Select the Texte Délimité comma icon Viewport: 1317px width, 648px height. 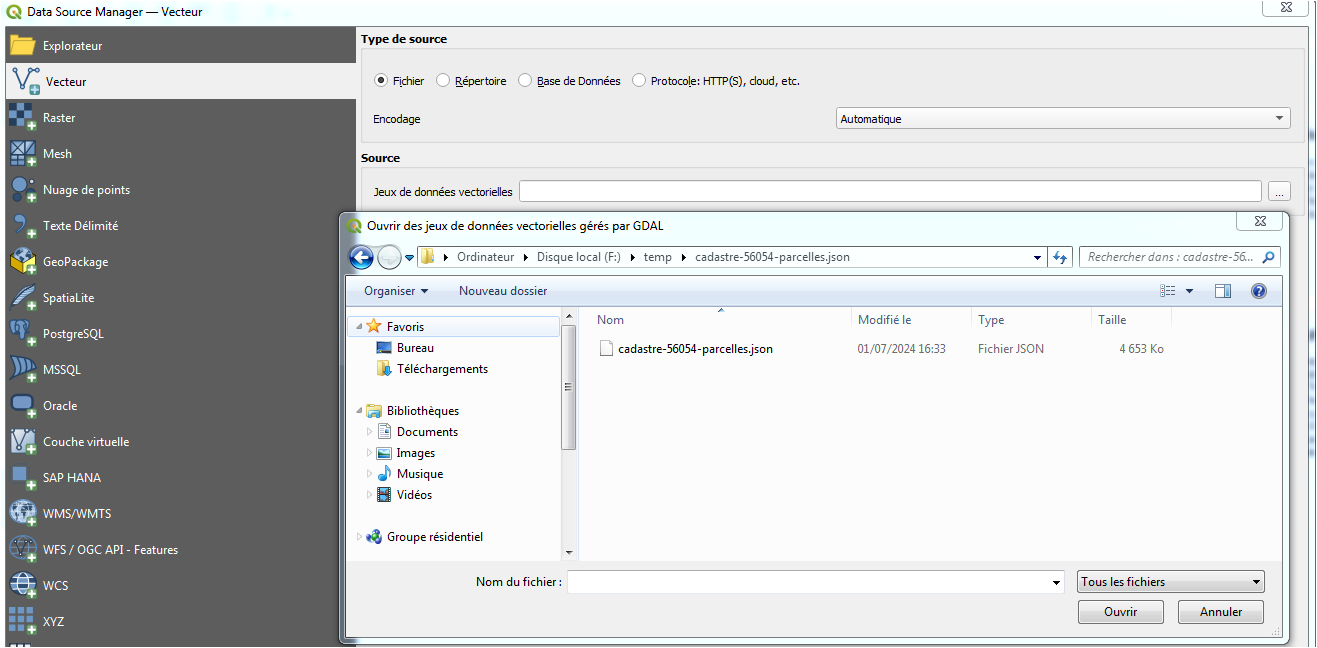[23, 226]
